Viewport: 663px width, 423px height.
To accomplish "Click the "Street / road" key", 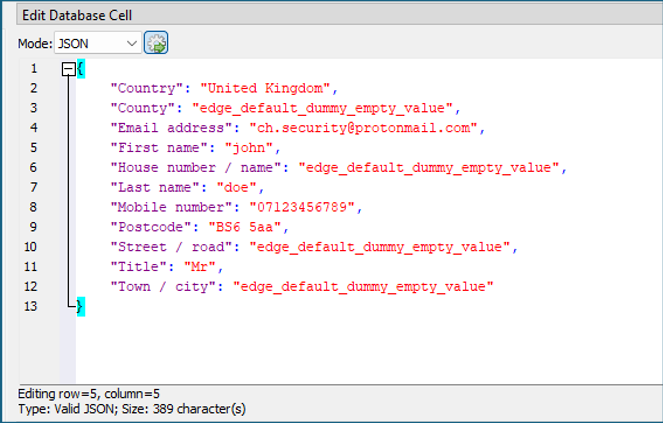I will pyautogui.click(x=171, y=247).
